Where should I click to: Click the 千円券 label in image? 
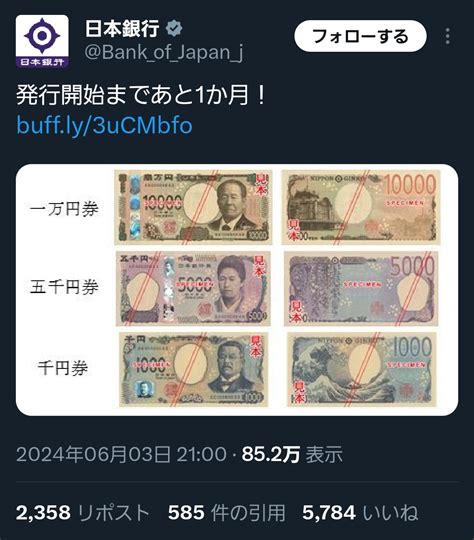click(63, 368)
